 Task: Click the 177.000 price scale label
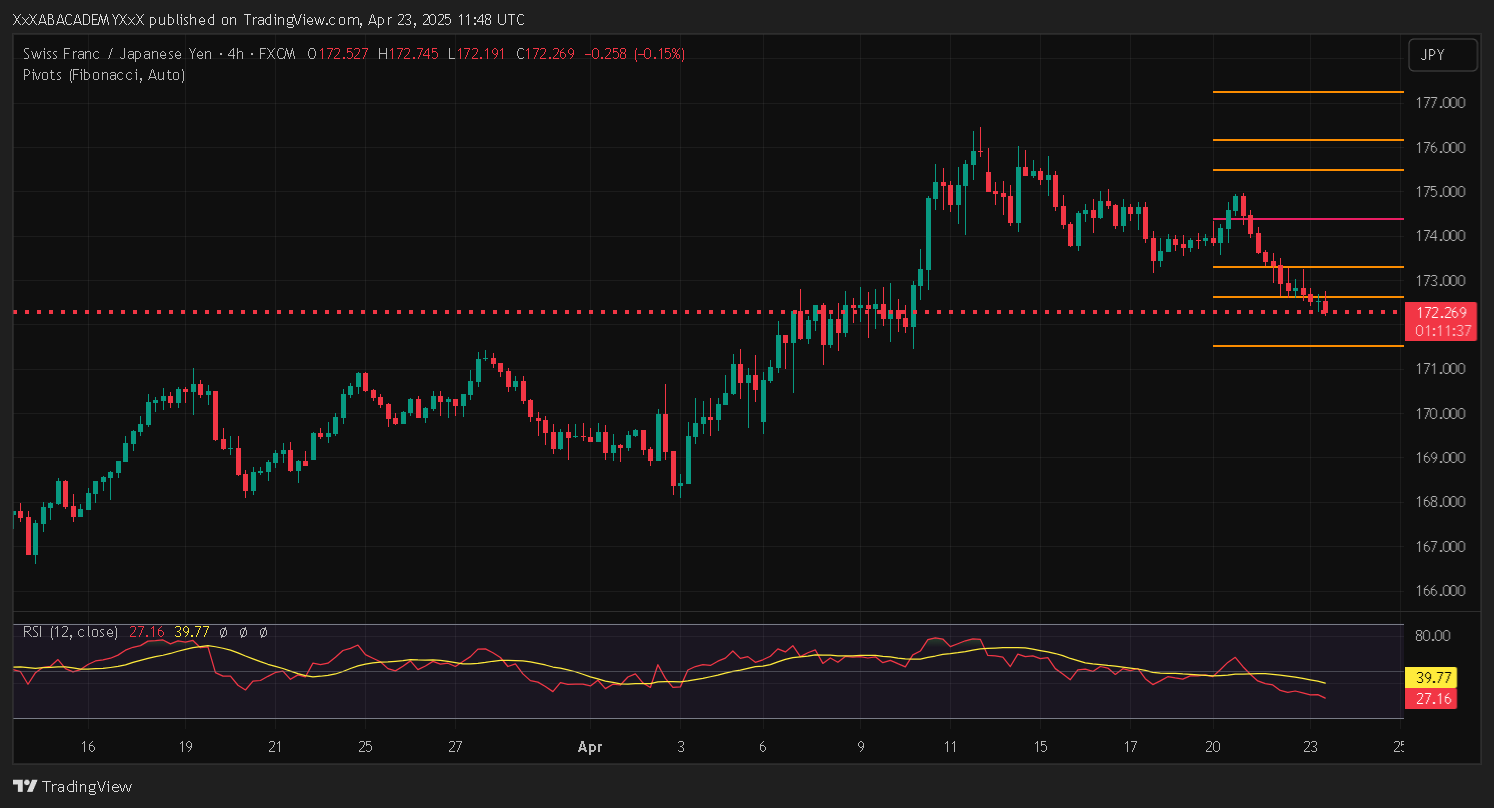(x=1441, y=103)
